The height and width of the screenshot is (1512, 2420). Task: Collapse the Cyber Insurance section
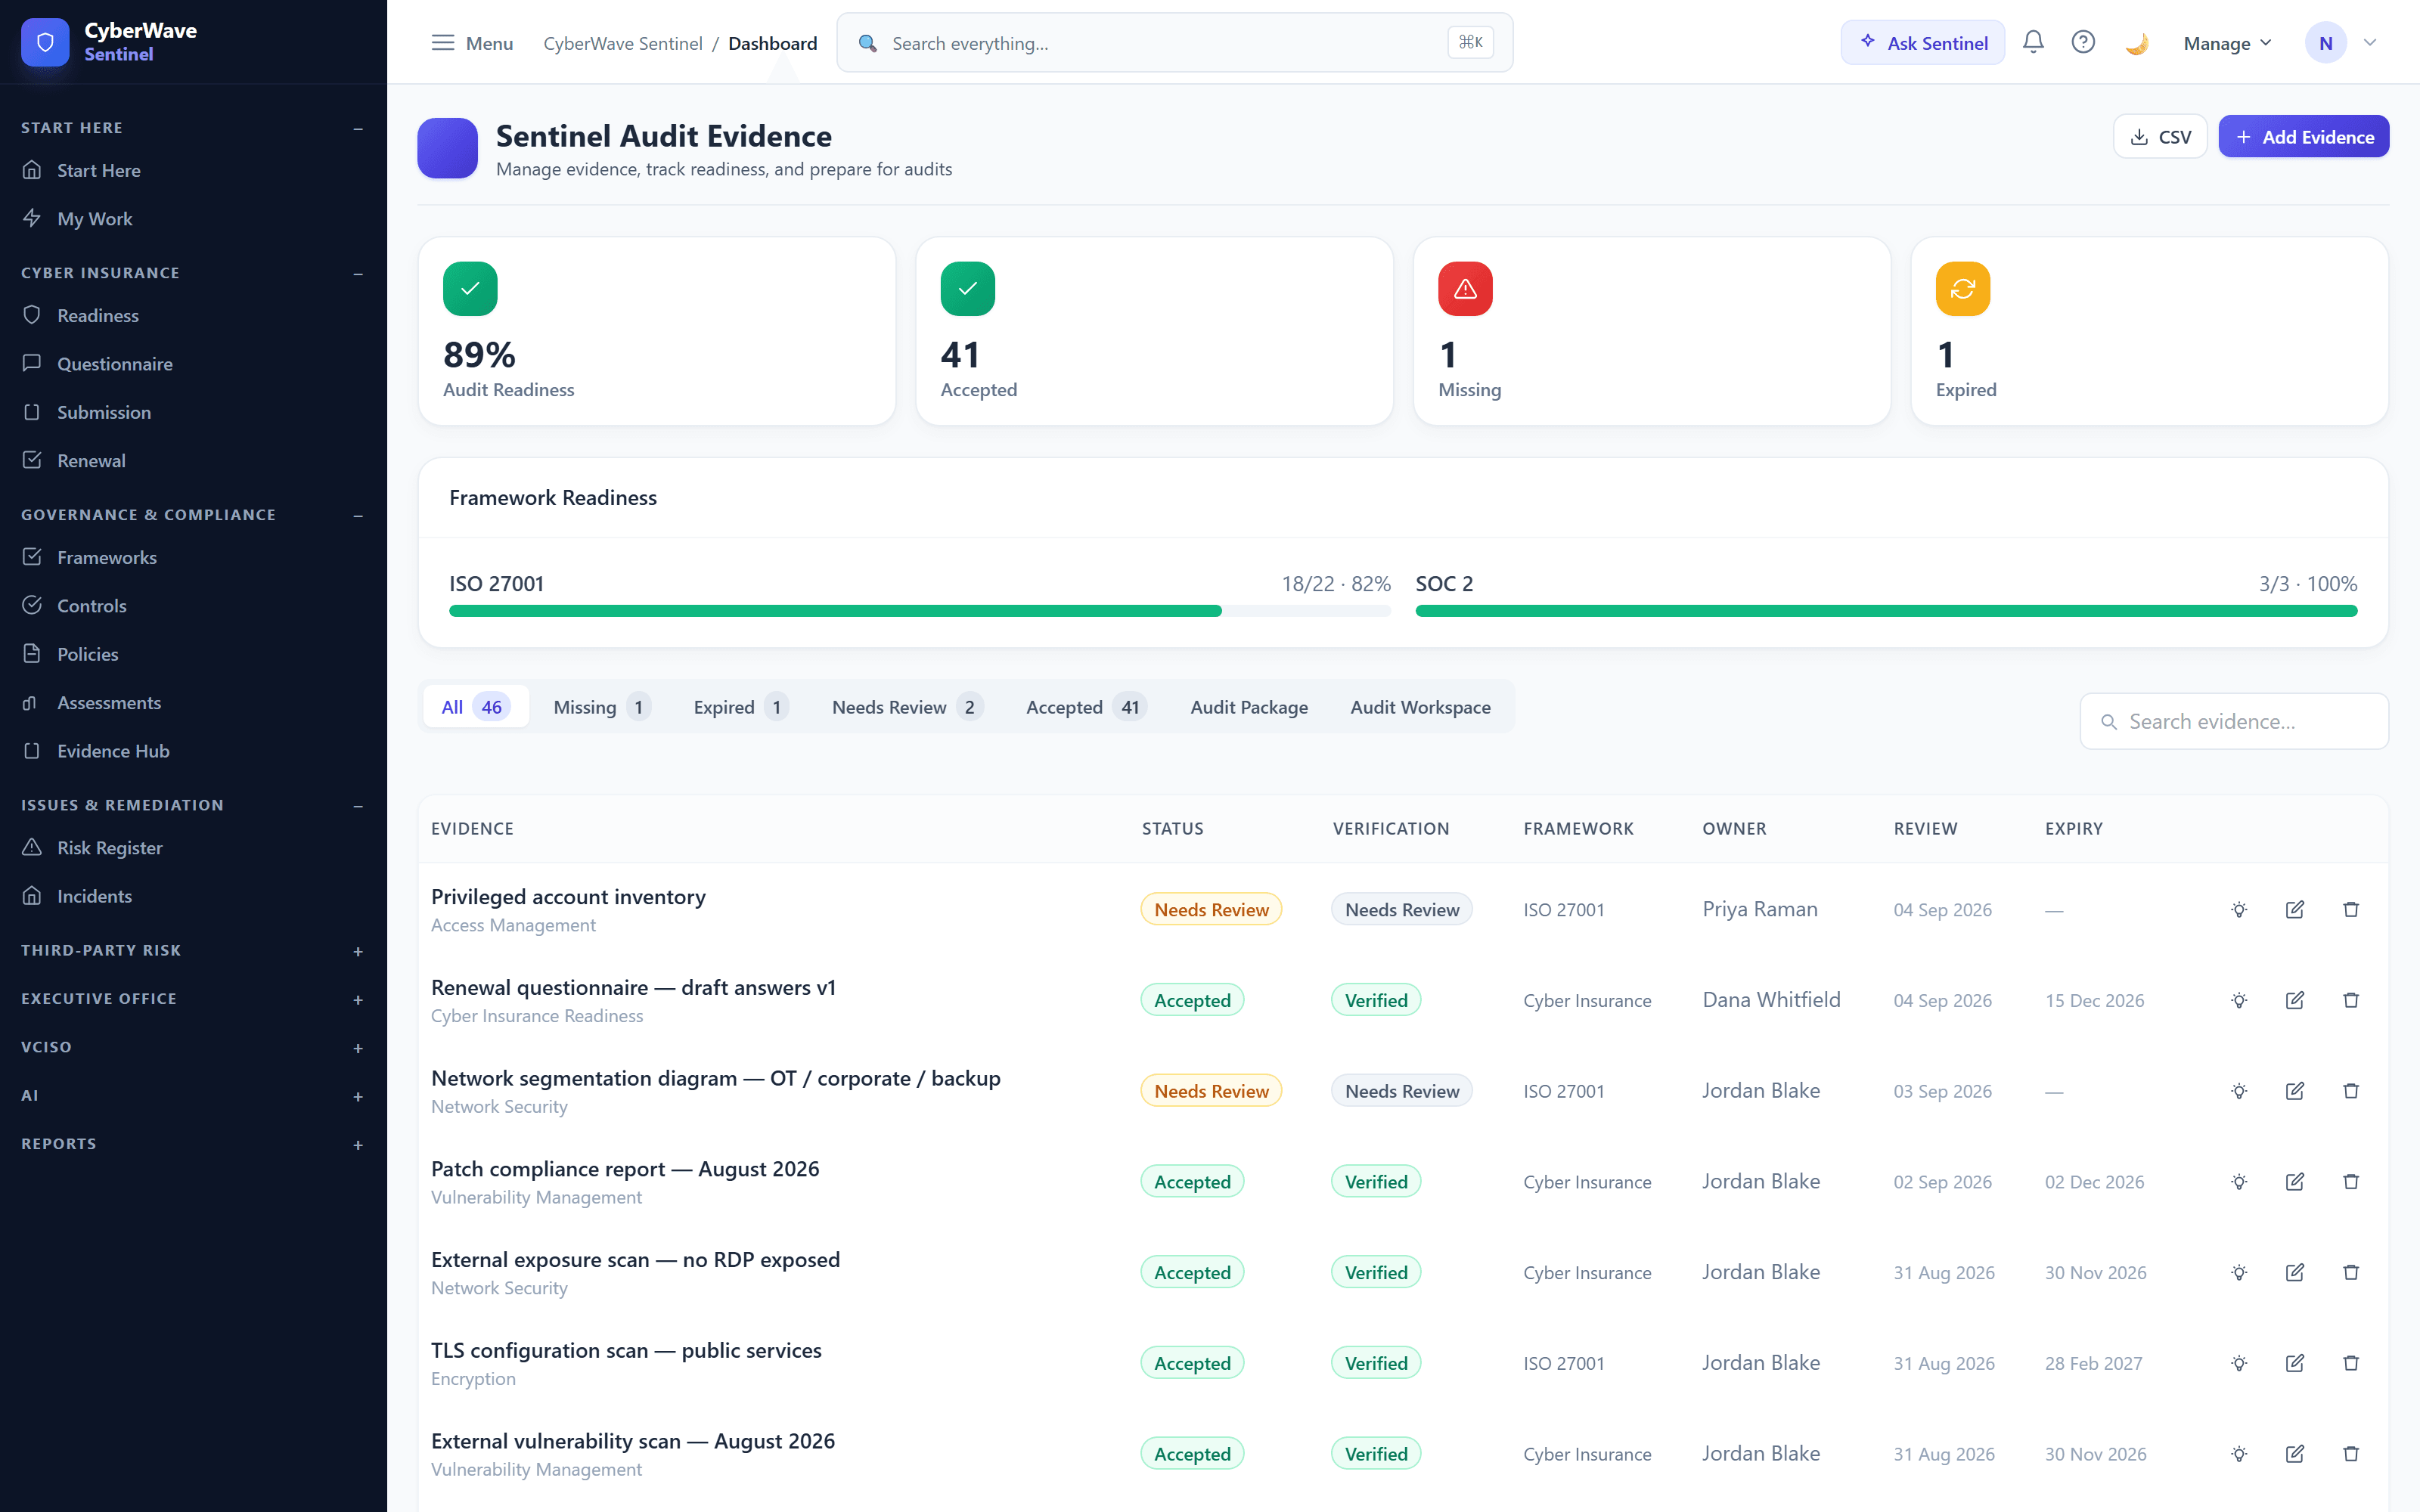click(x=358, y=273)
